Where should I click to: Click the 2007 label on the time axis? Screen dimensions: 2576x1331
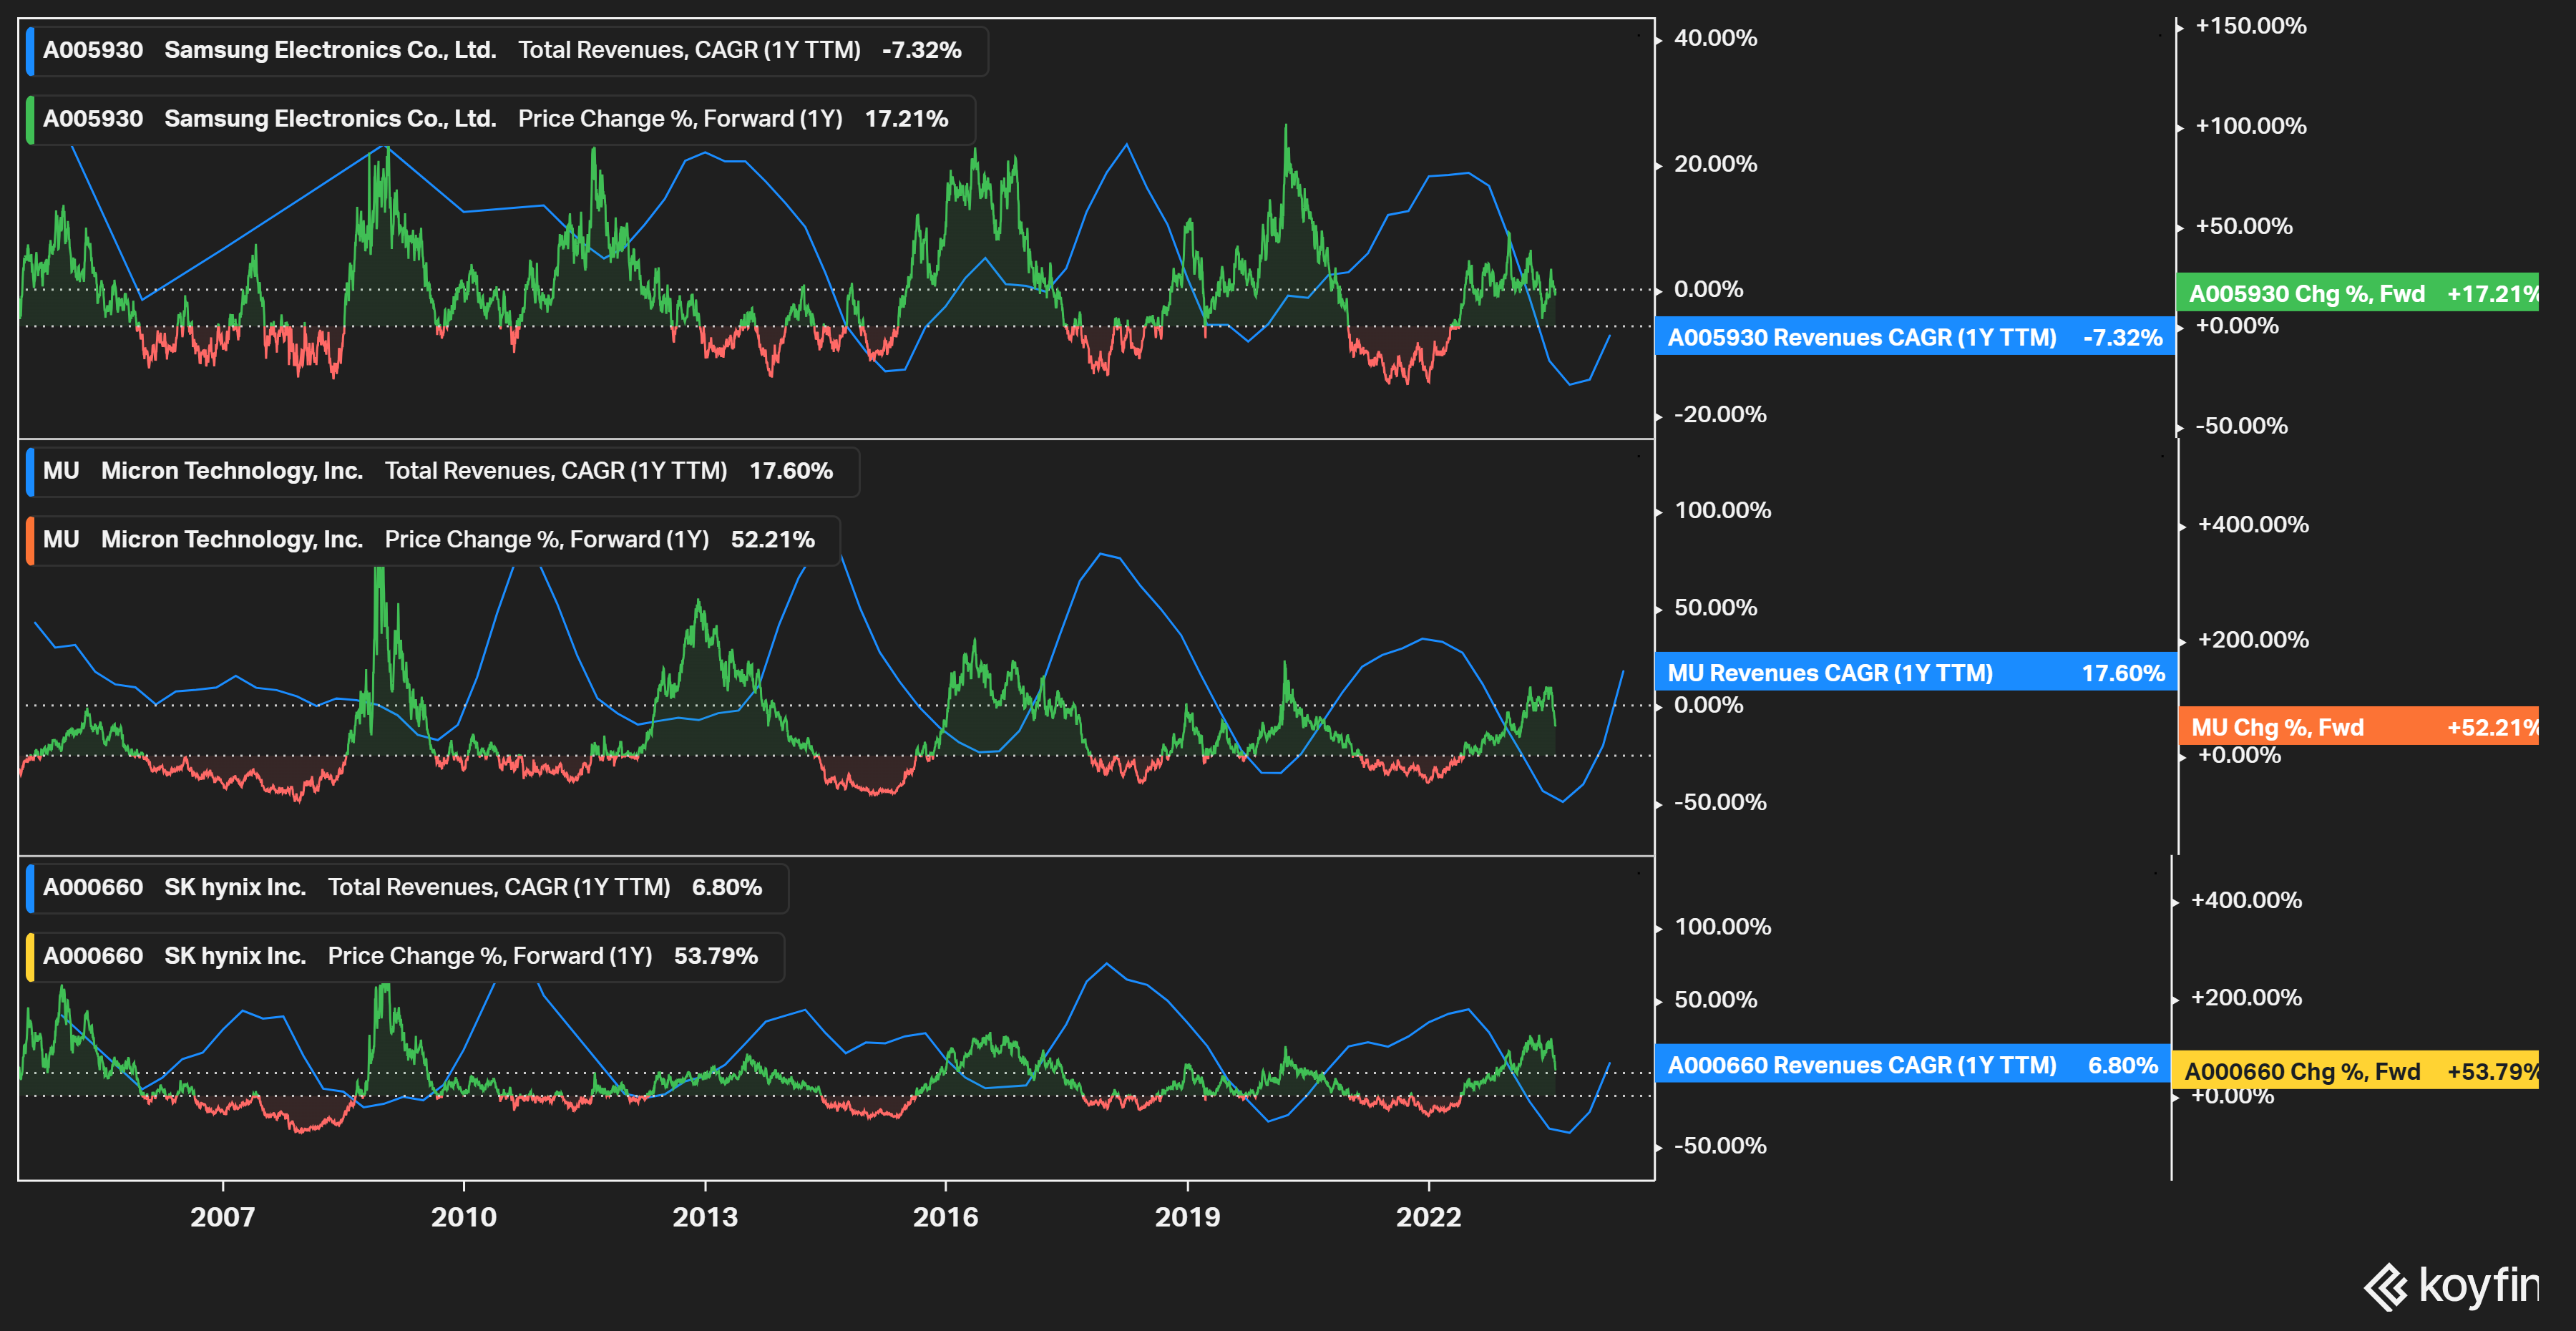(223, 1217)
